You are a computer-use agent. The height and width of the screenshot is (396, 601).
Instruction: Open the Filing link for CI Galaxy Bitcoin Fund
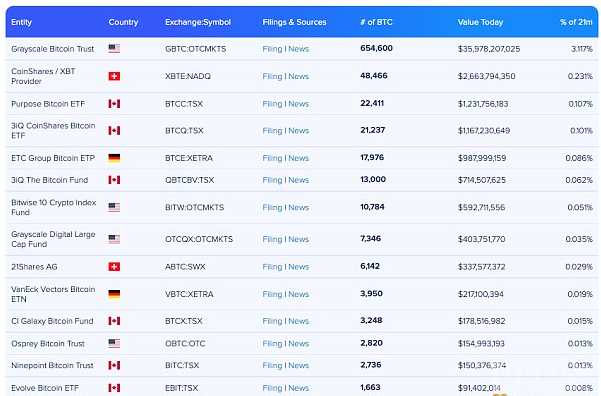coord(272,321)
